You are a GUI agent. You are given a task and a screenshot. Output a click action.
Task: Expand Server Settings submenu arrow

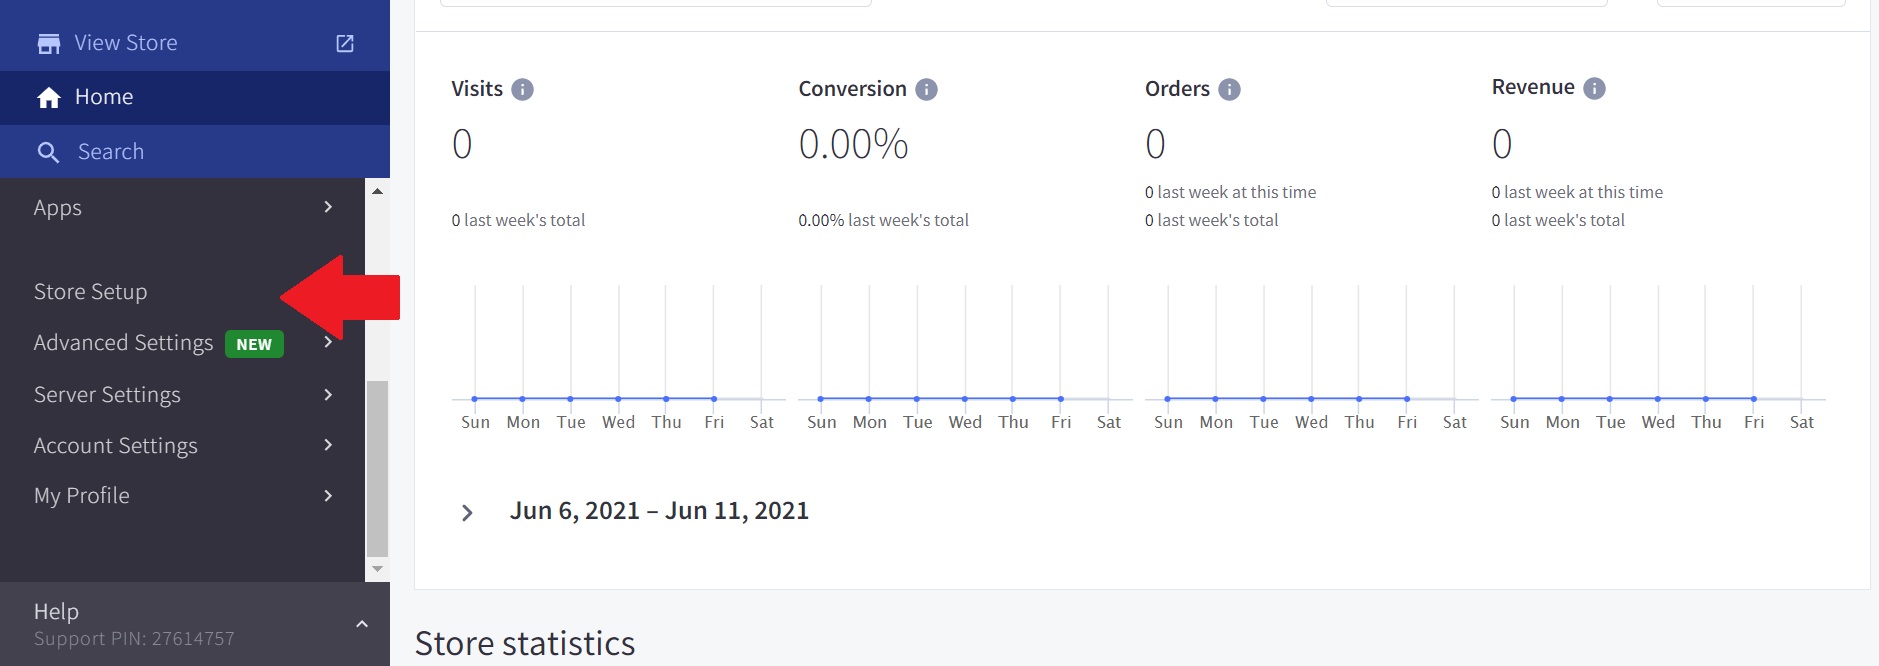tap(328, 395)
